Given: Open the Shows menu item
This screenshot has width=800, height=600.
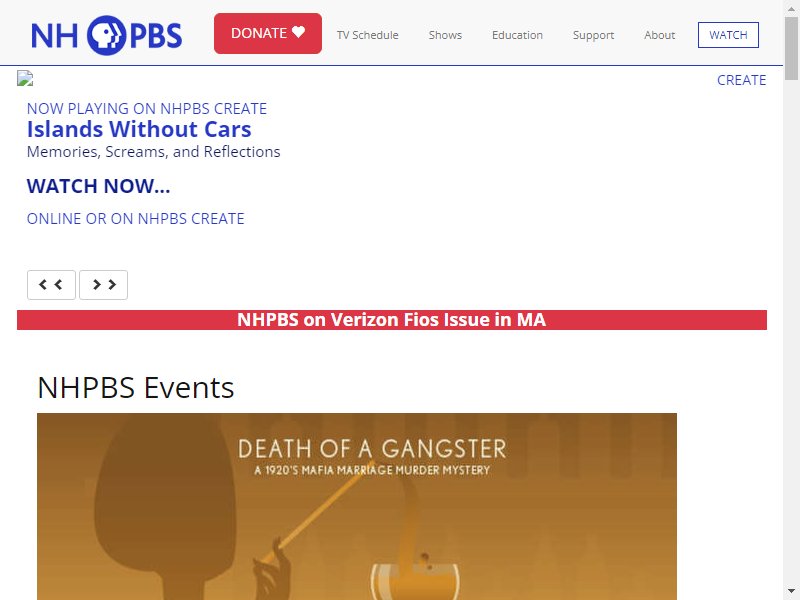Looking at the screenshot, I should [445, 35].
